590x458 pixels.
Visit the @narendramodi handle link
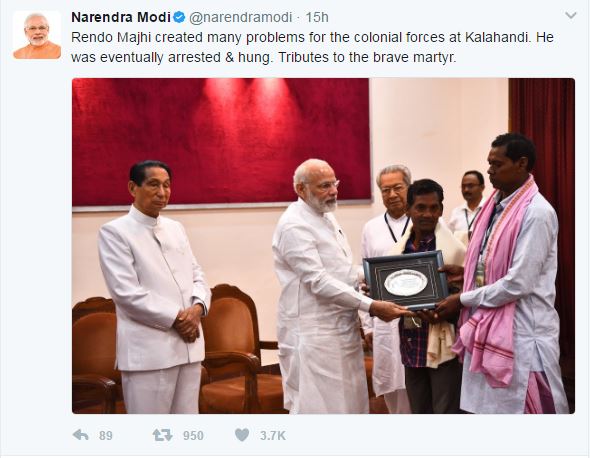pyautogui.click(x=240, y=17)
